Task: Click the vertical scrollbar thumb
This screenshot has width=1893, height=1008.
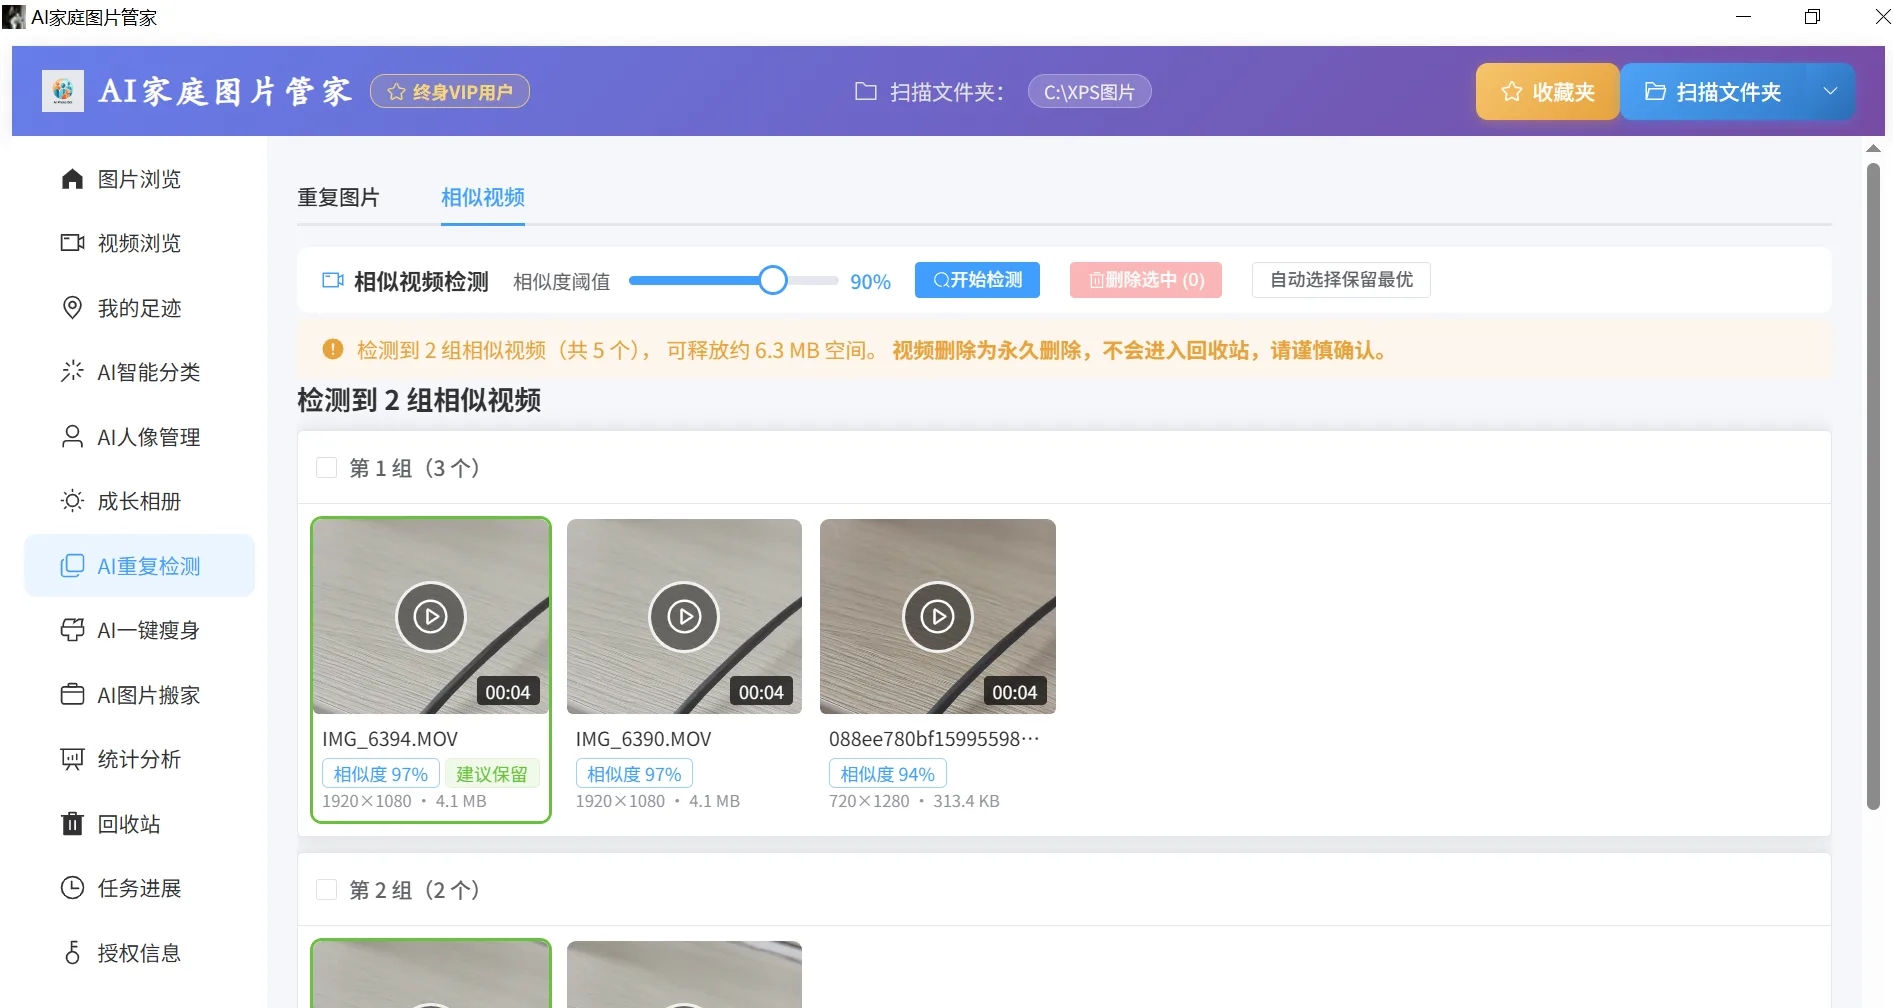Action: pos(1873,487)
